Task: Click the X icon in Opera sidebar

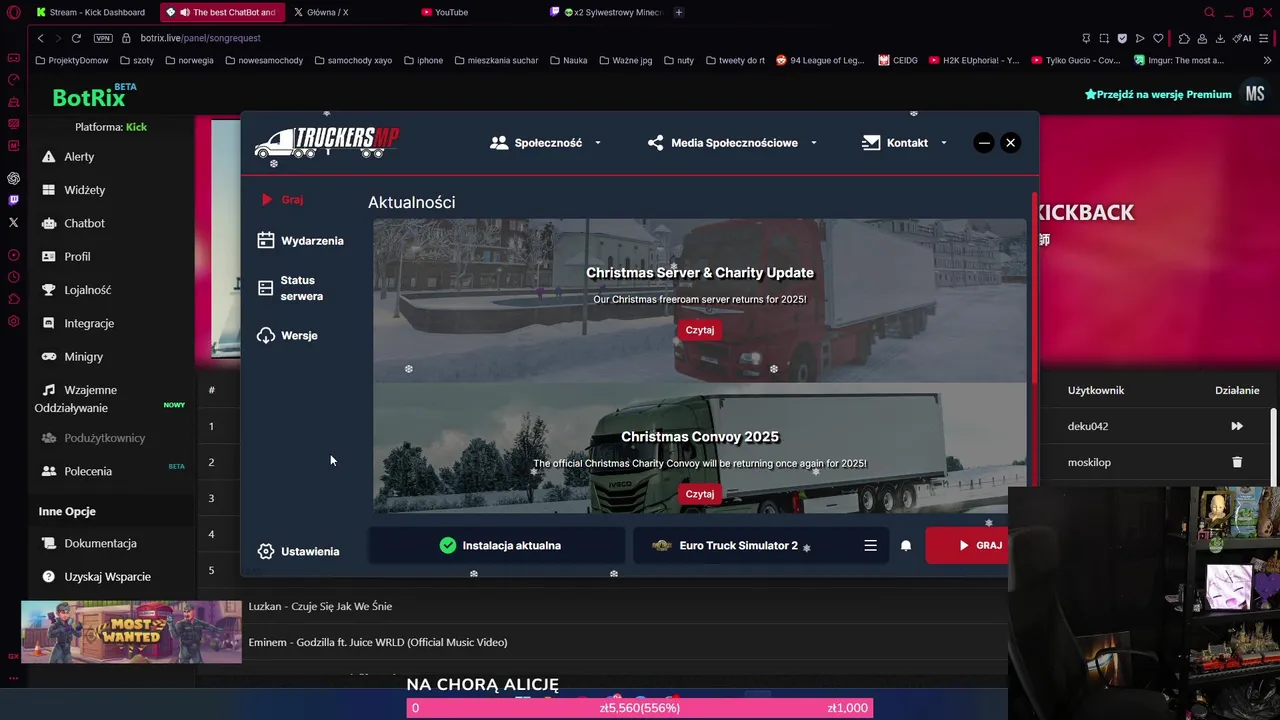Action: click(13, 222)
